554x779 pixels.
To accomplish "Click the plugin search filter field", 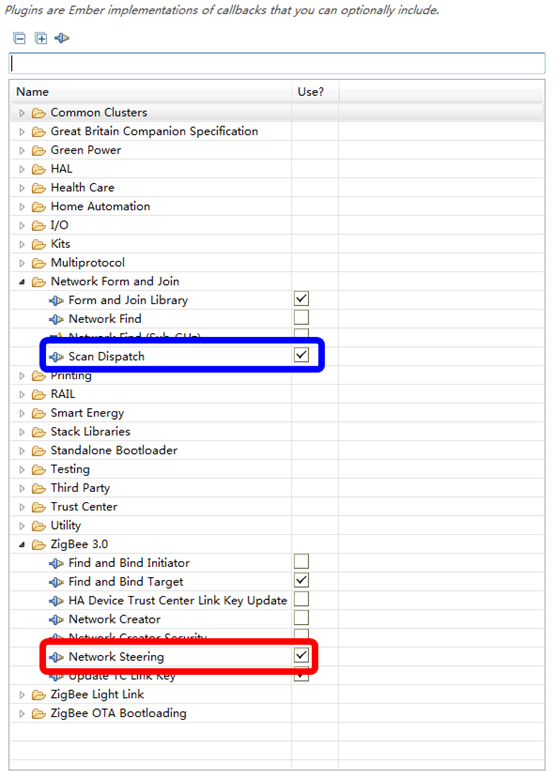I will pos(277,64).
